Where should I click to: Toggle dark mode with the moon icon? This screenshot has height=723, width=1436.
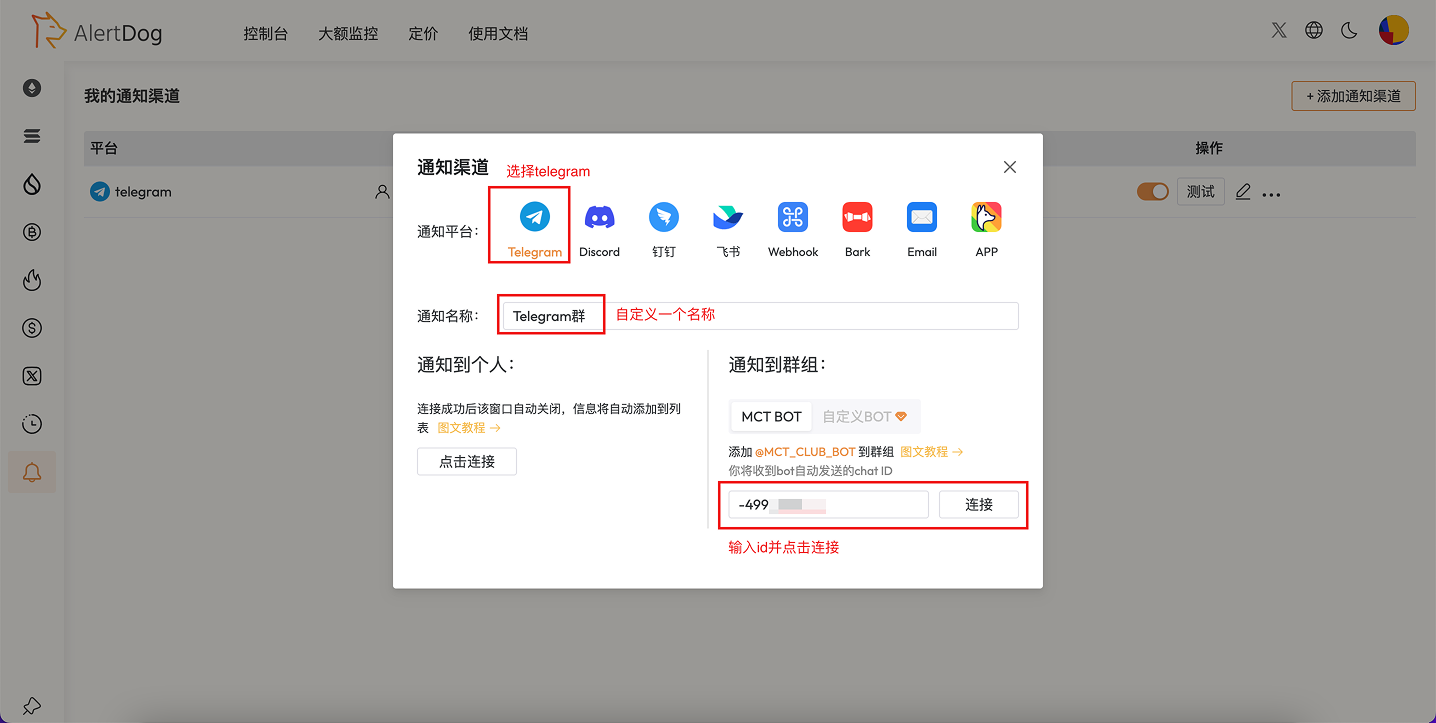[x=1348, y=30]
